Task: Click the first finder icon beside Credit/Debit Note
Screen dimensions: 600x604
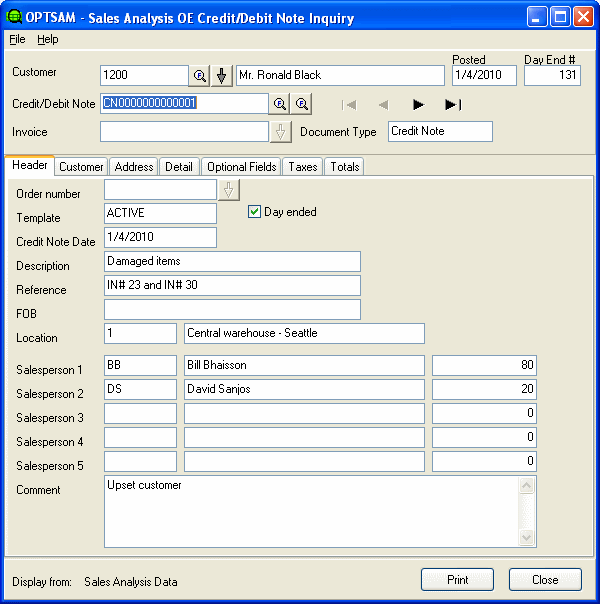Action: (x=280, y=104)
